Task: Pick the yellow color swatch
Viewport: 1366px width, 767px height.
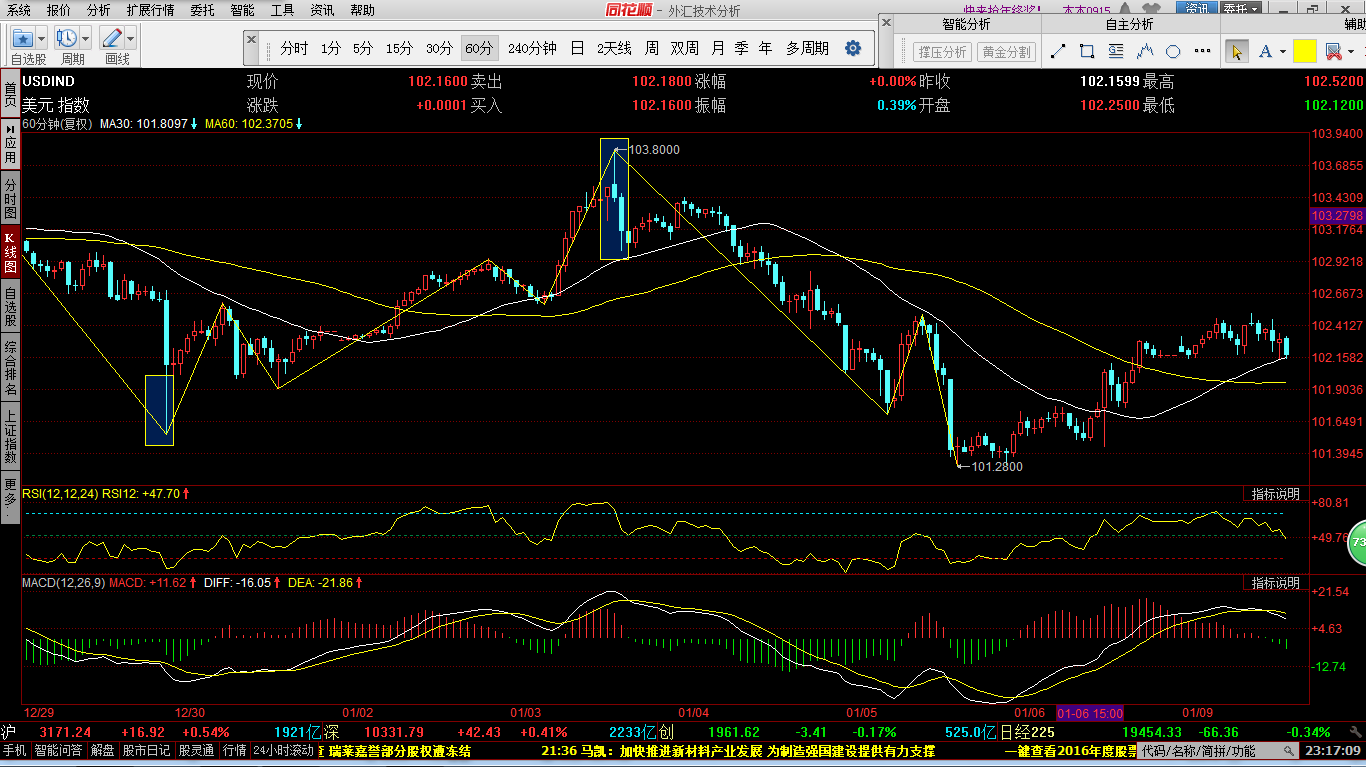Action: pyautogui.click(x=1304, y=51)
